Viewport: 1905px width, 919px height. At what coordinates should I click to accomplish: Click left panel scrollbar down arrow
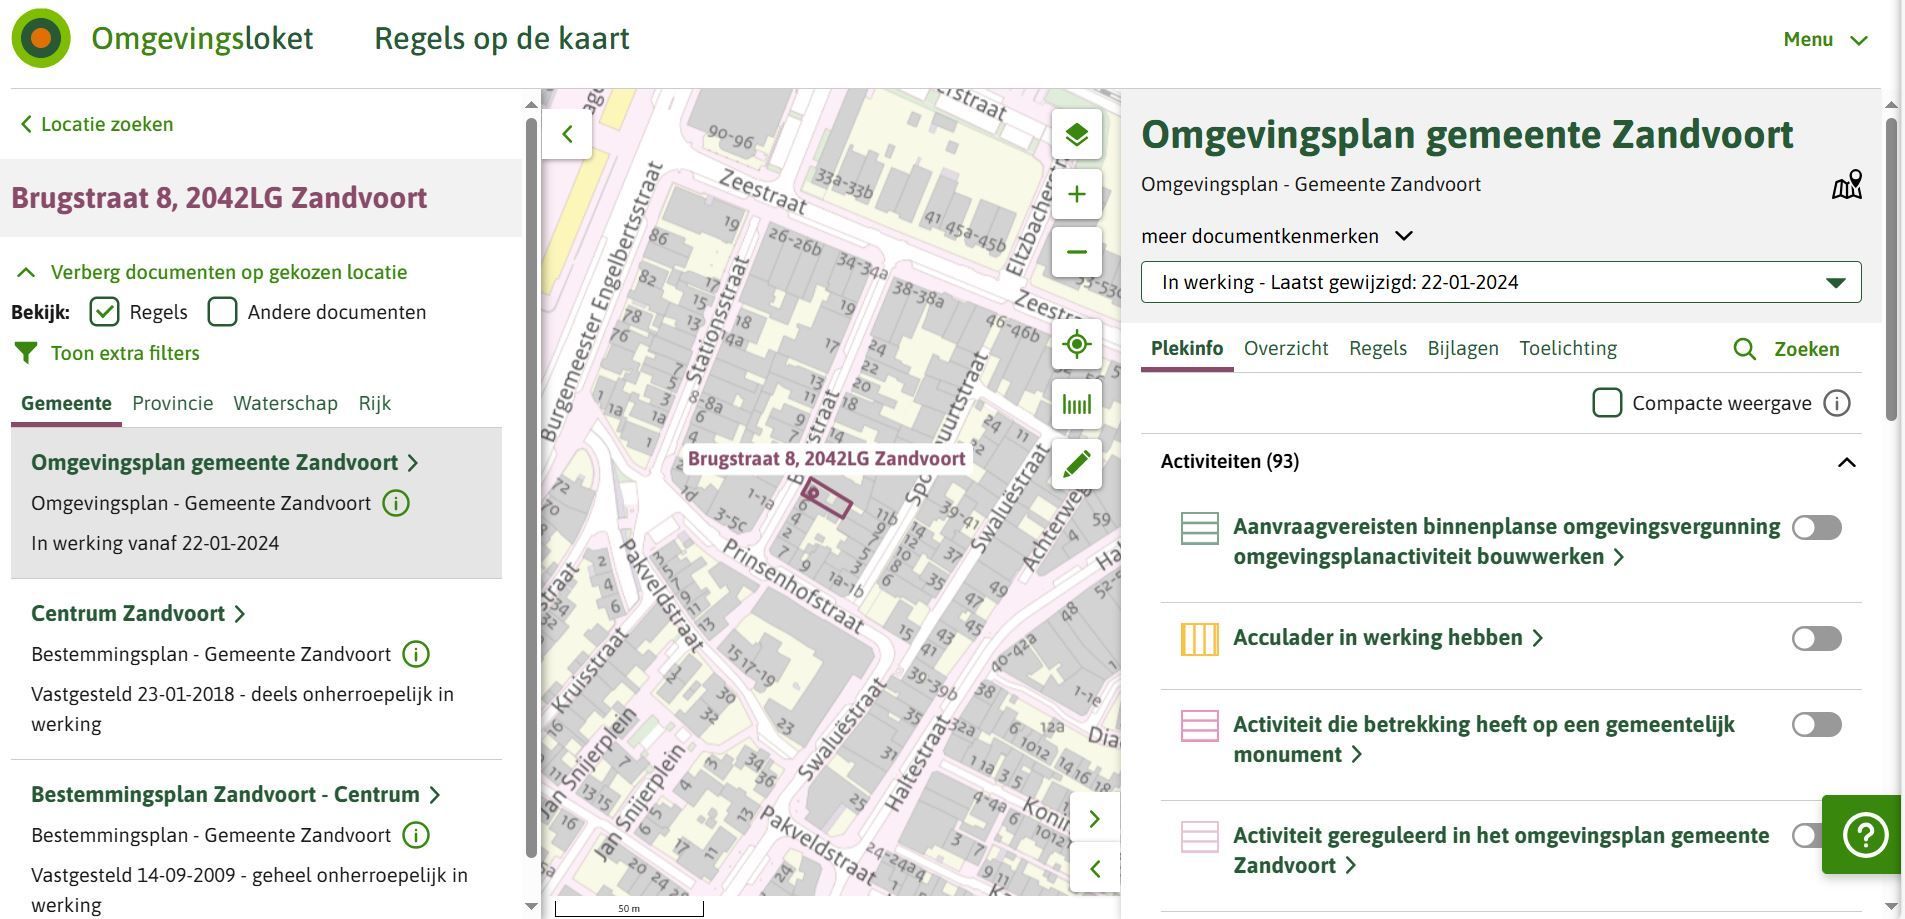(531, 906)
